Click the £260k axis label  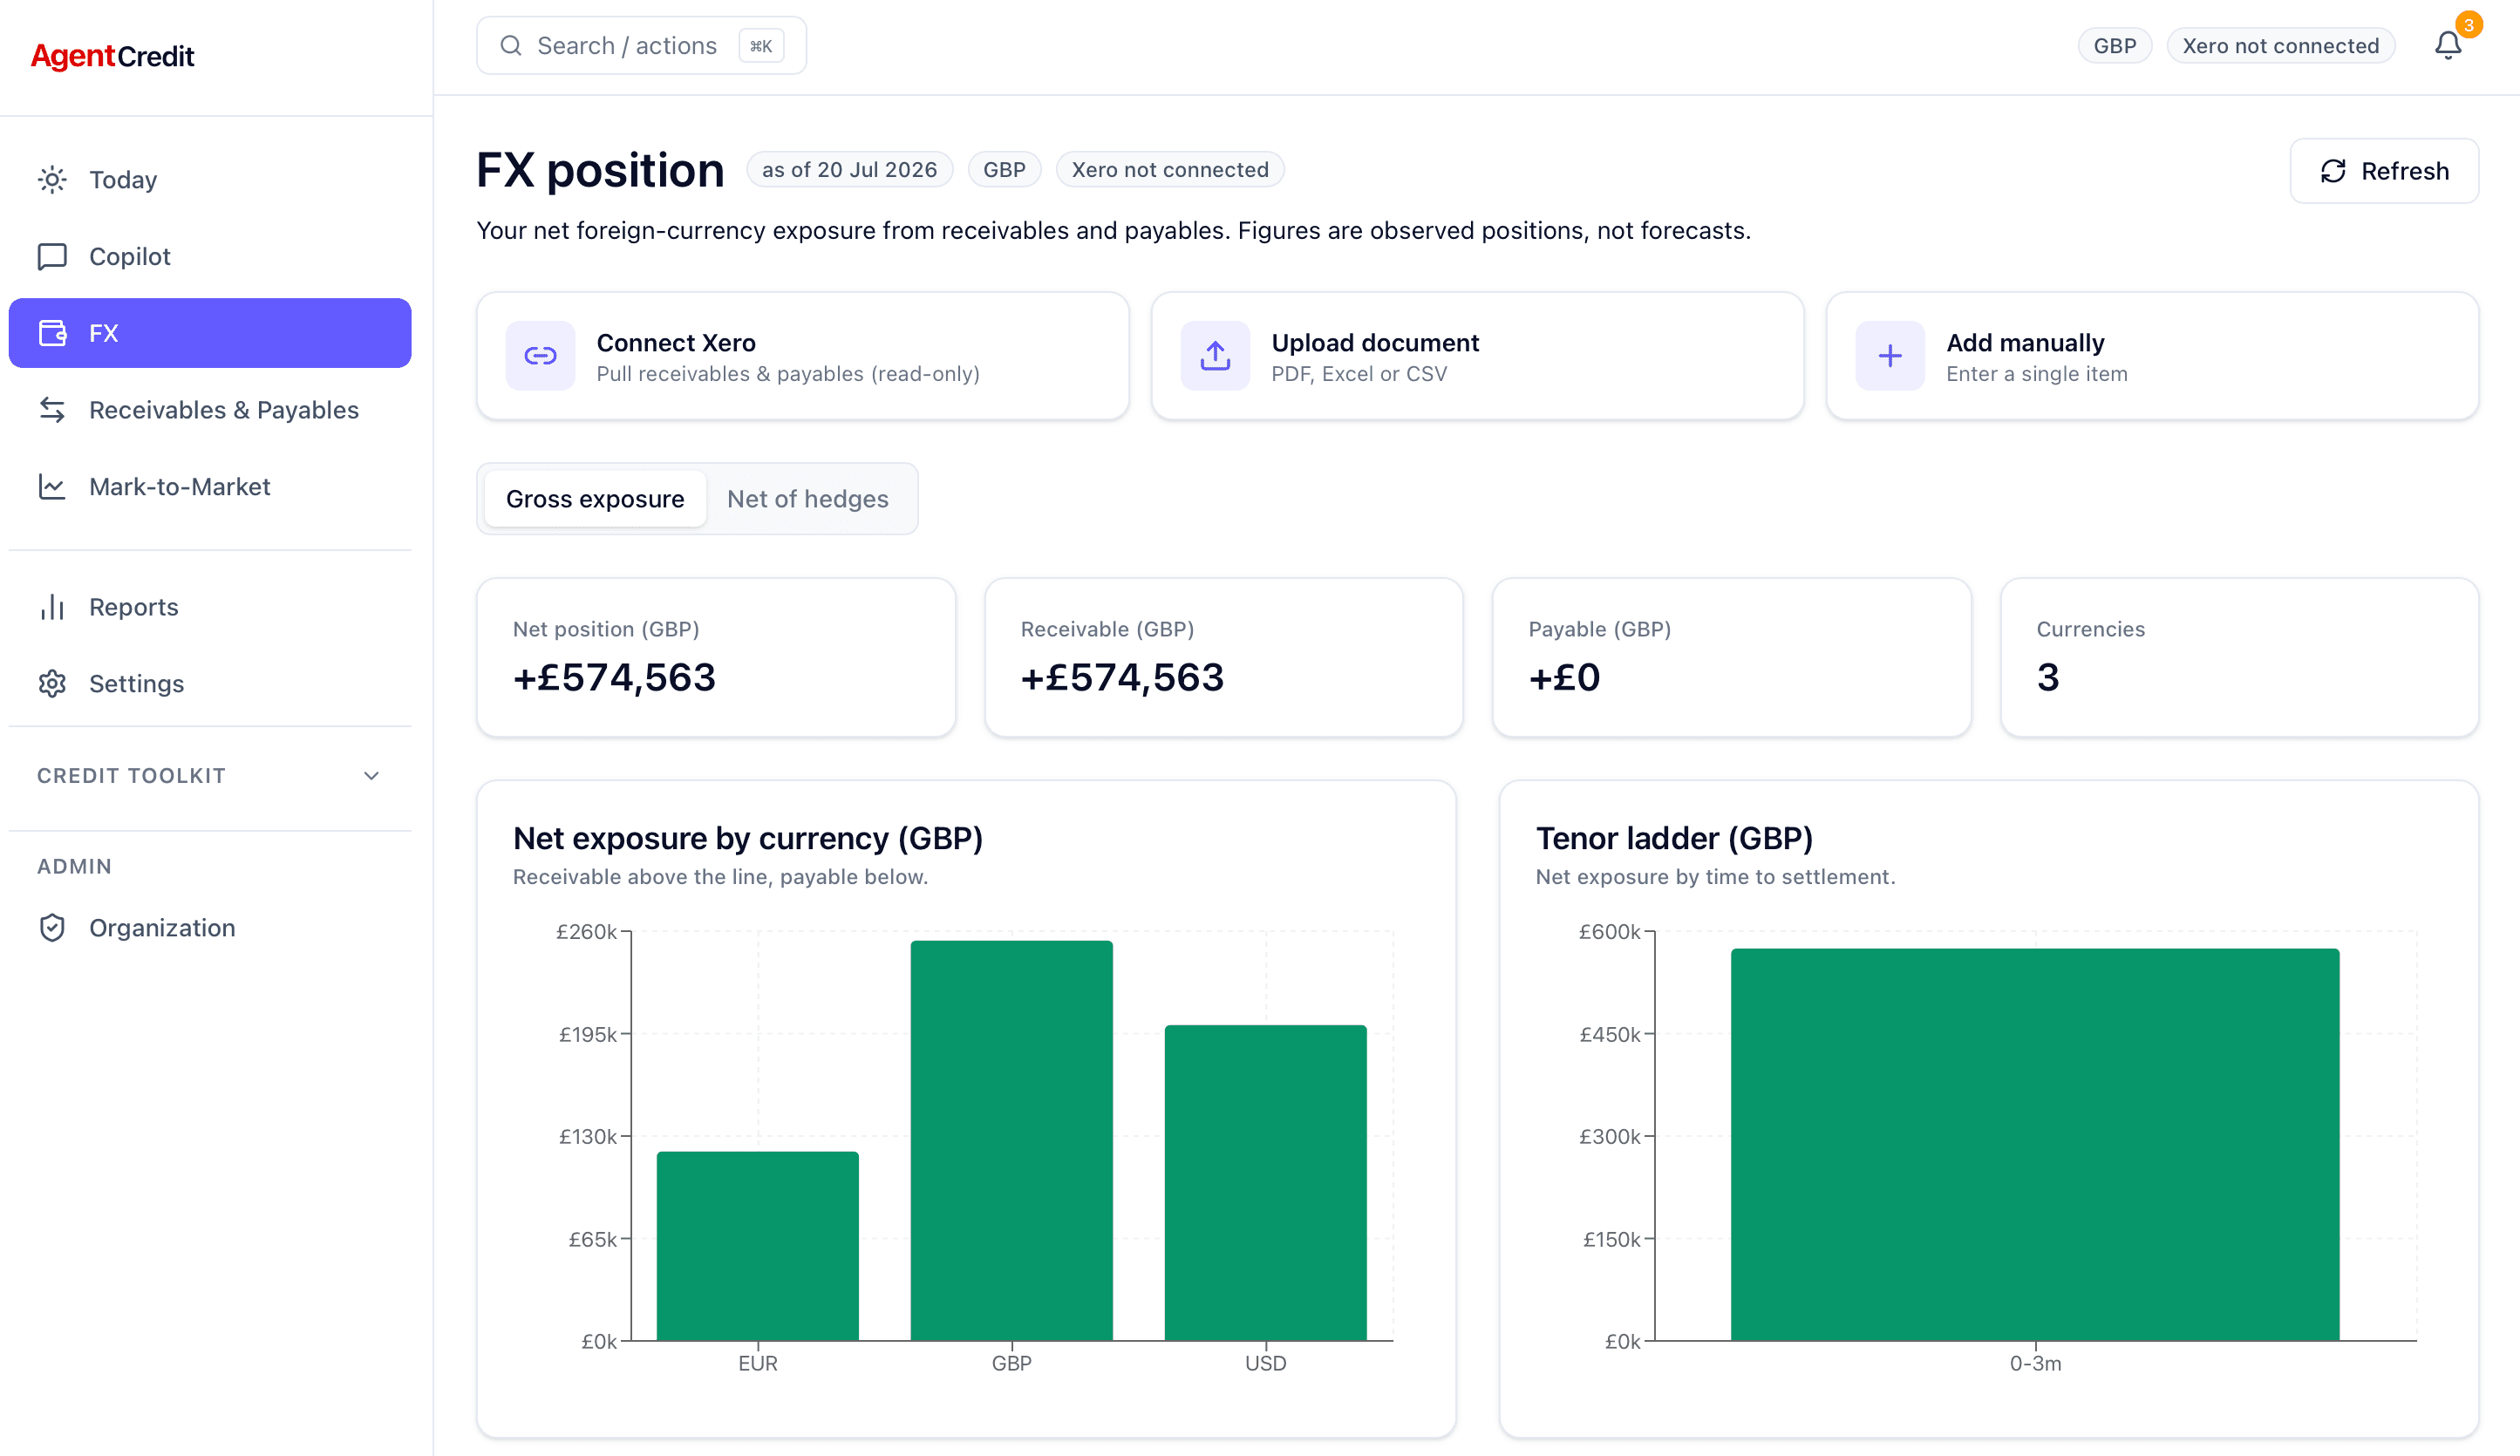point(586,932)
